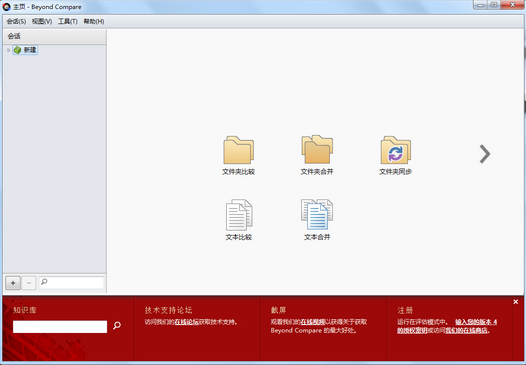Open the 在线论坛 link
This screenshot has width=526, height=365.
[x=187, y=322]
